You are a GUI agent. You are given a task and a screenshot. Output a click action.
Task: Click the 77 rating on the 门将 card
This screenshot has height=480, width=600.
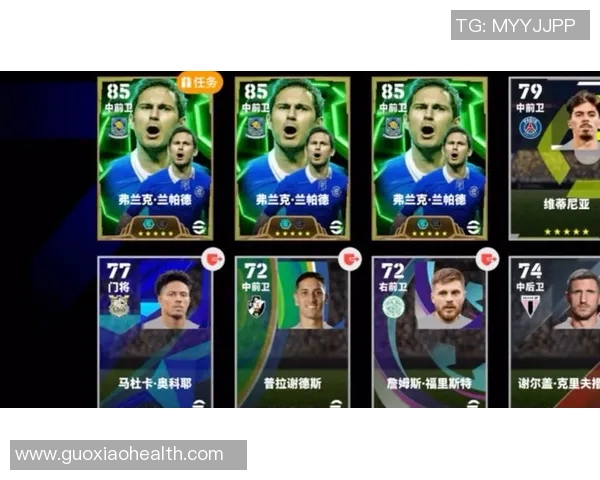[119, 271]
